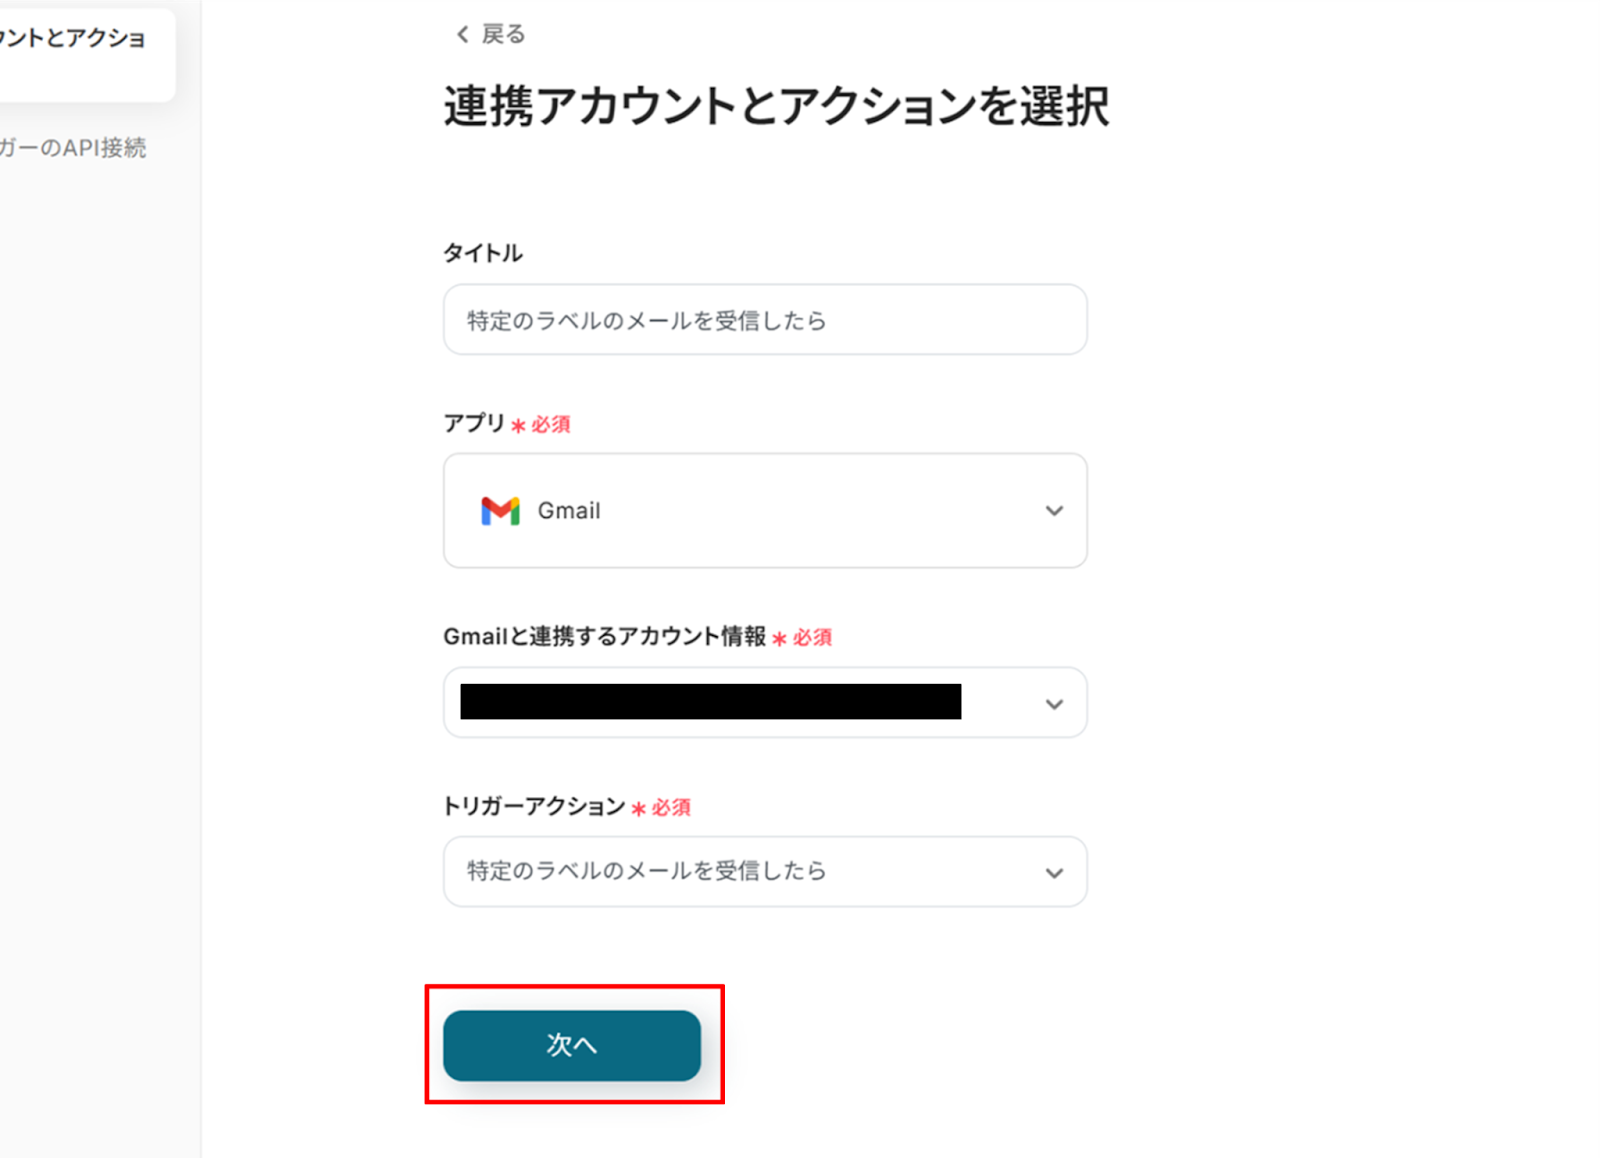1600x1158 pixels.
Task: Click the 連携アカウントとアクションを選択 heading
Action: pyautogui.click(x=776, y=106)
